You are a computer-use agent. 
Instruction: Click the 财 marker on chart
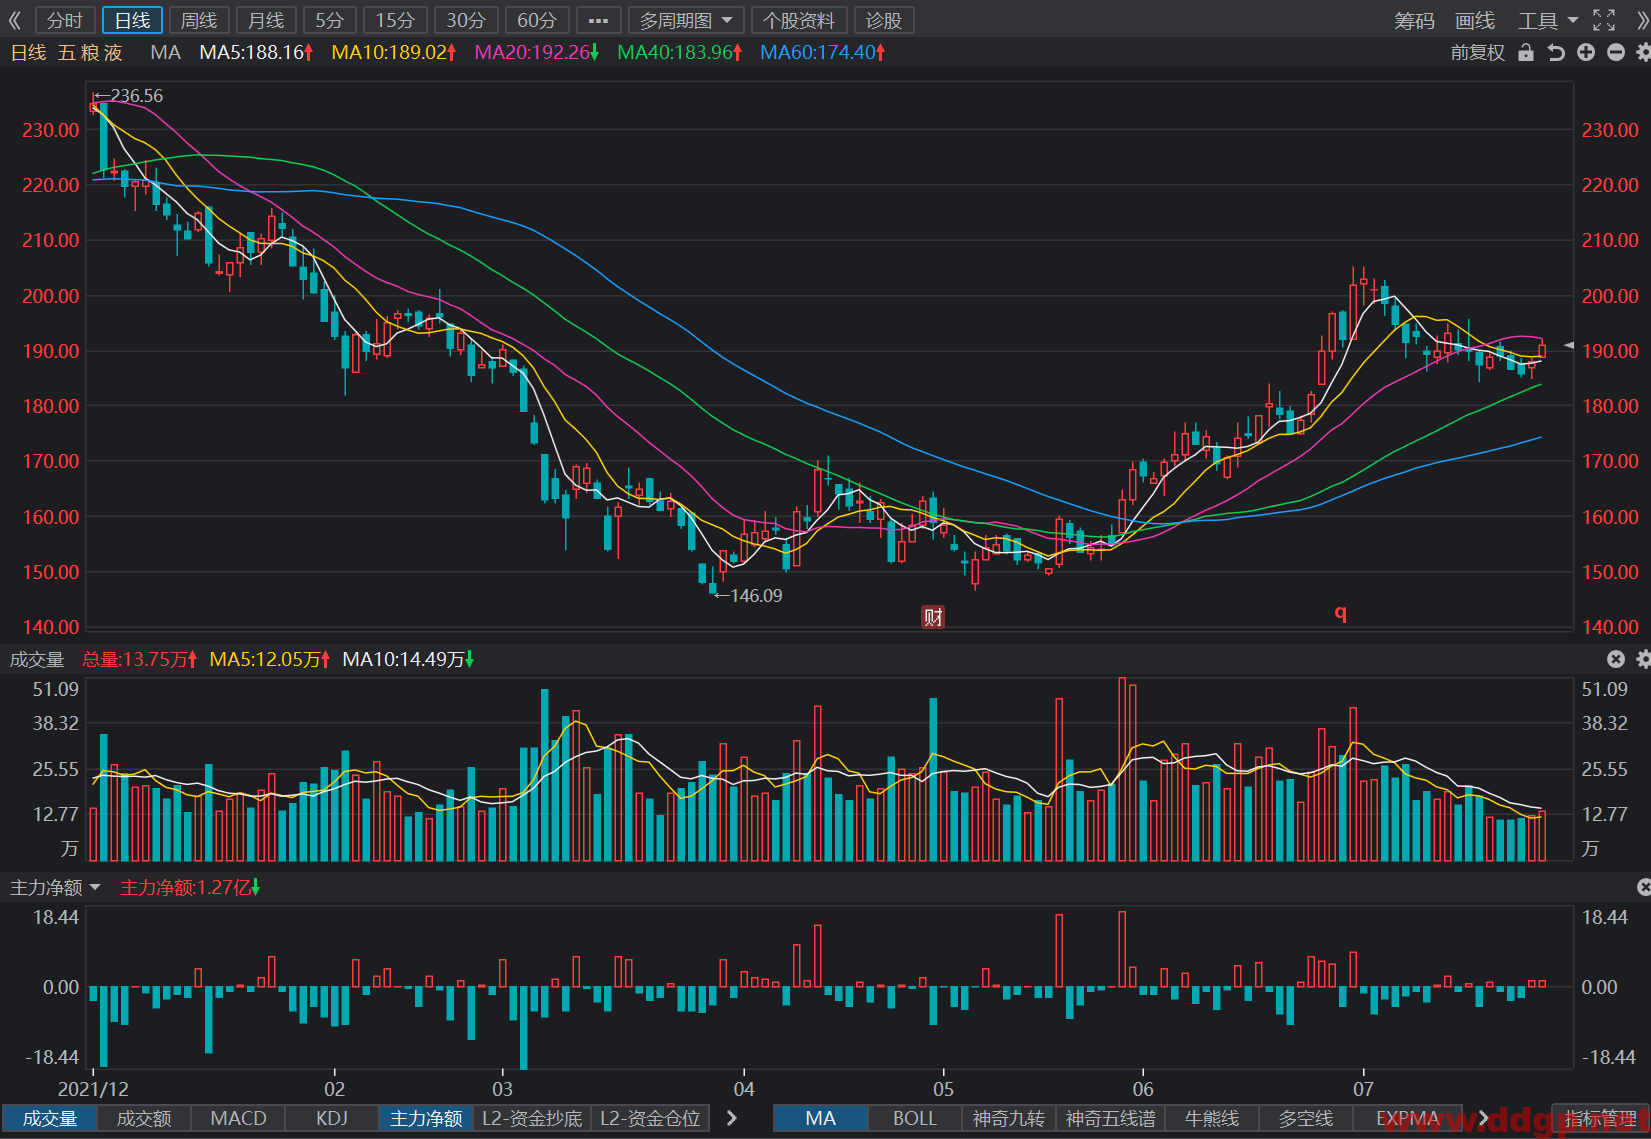click(x=933, y=617)
